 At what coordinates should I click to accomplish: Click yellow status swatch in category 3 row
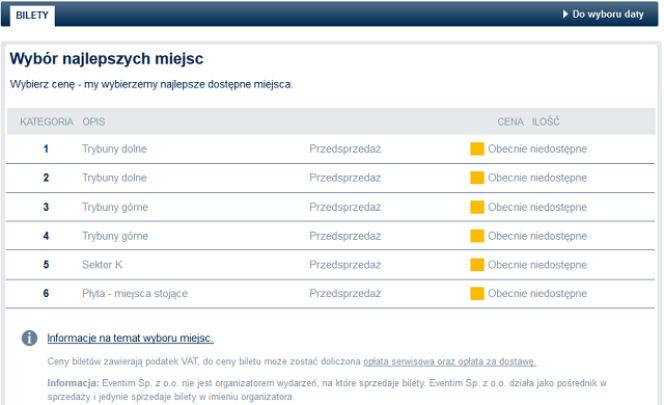[477, 207]
